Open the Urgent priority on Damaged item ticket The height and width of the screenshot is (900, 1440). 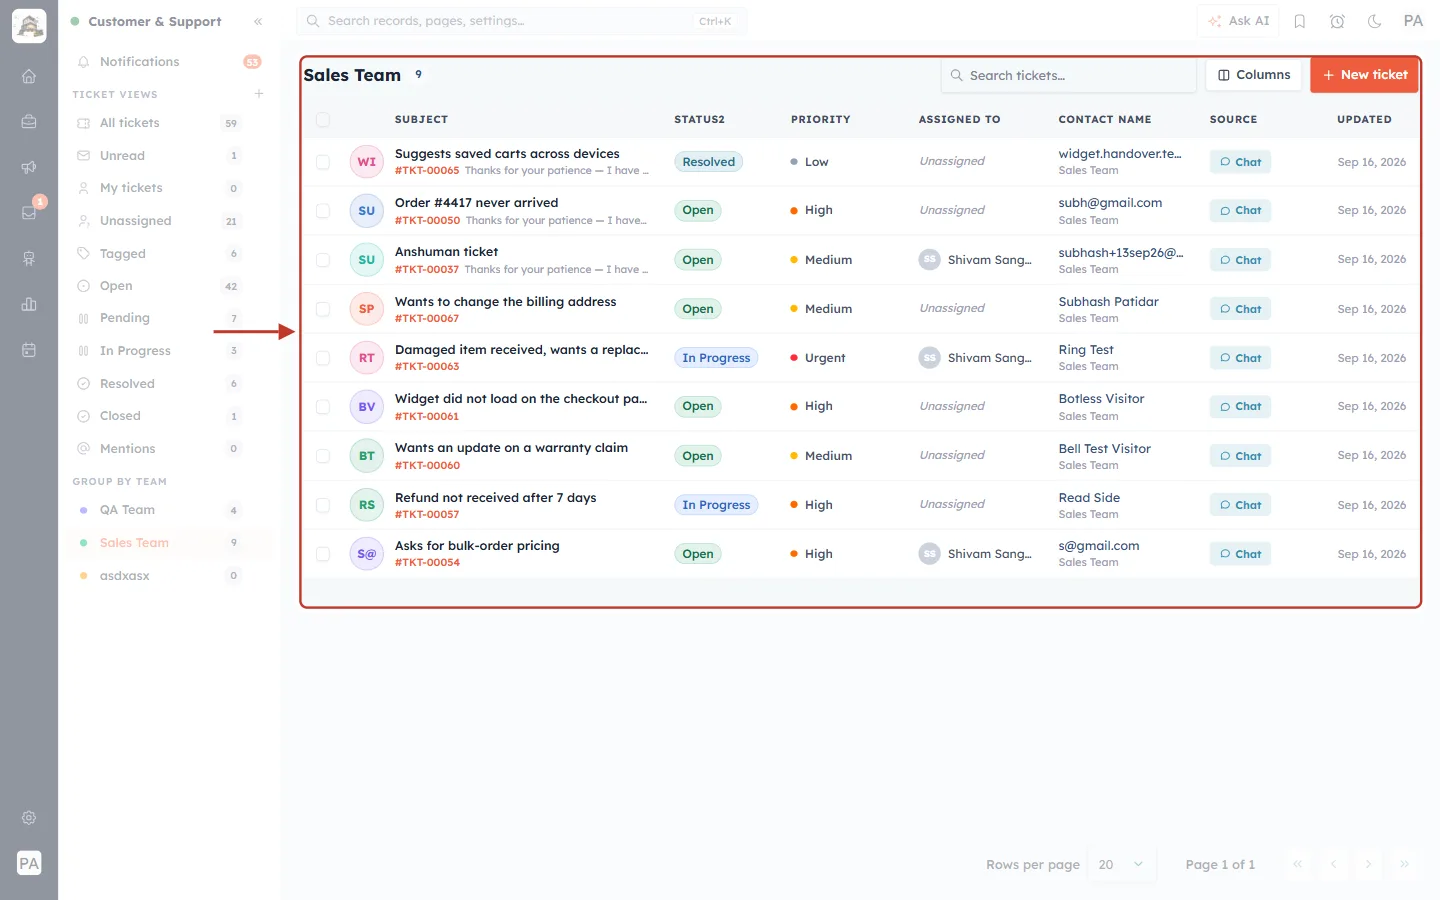[818, 358]
